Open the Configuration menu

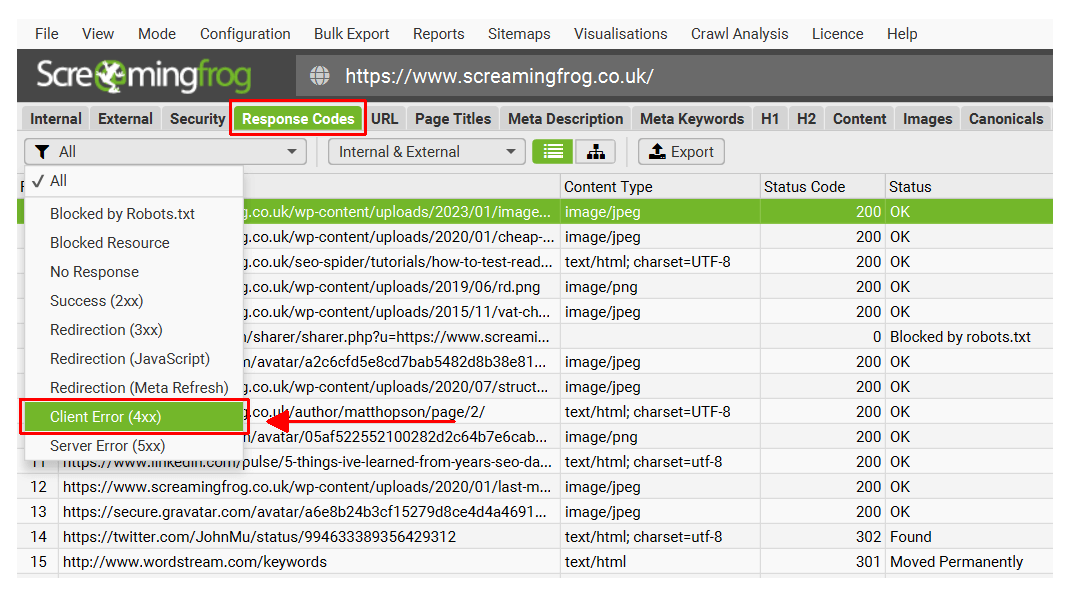245,33
